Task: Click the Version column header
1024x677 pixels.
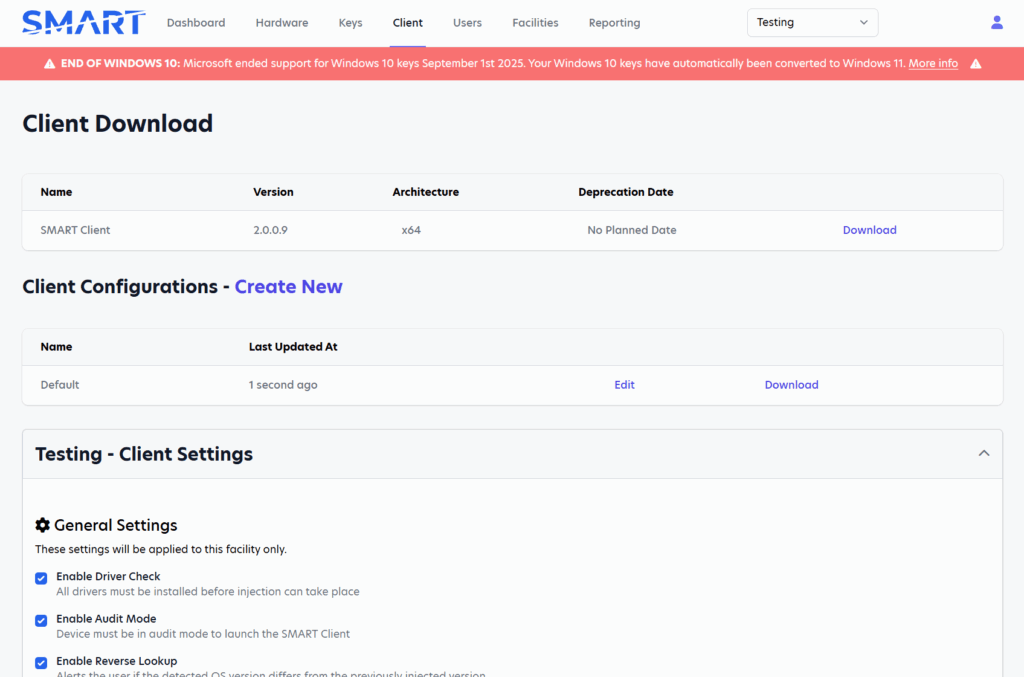Action: tap(273, 192)
